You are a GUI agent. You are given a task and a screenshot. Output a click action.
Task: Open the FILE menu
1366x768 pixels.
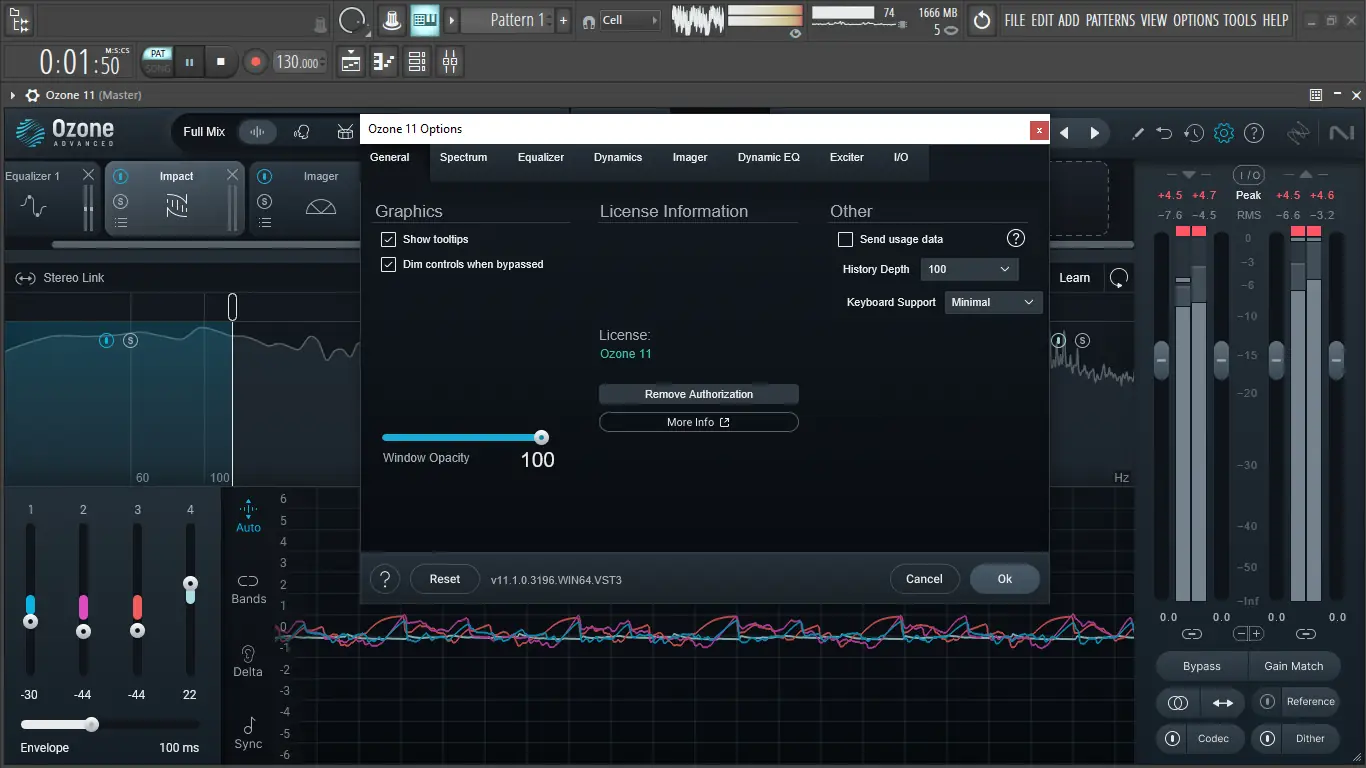pos(1015,20)
